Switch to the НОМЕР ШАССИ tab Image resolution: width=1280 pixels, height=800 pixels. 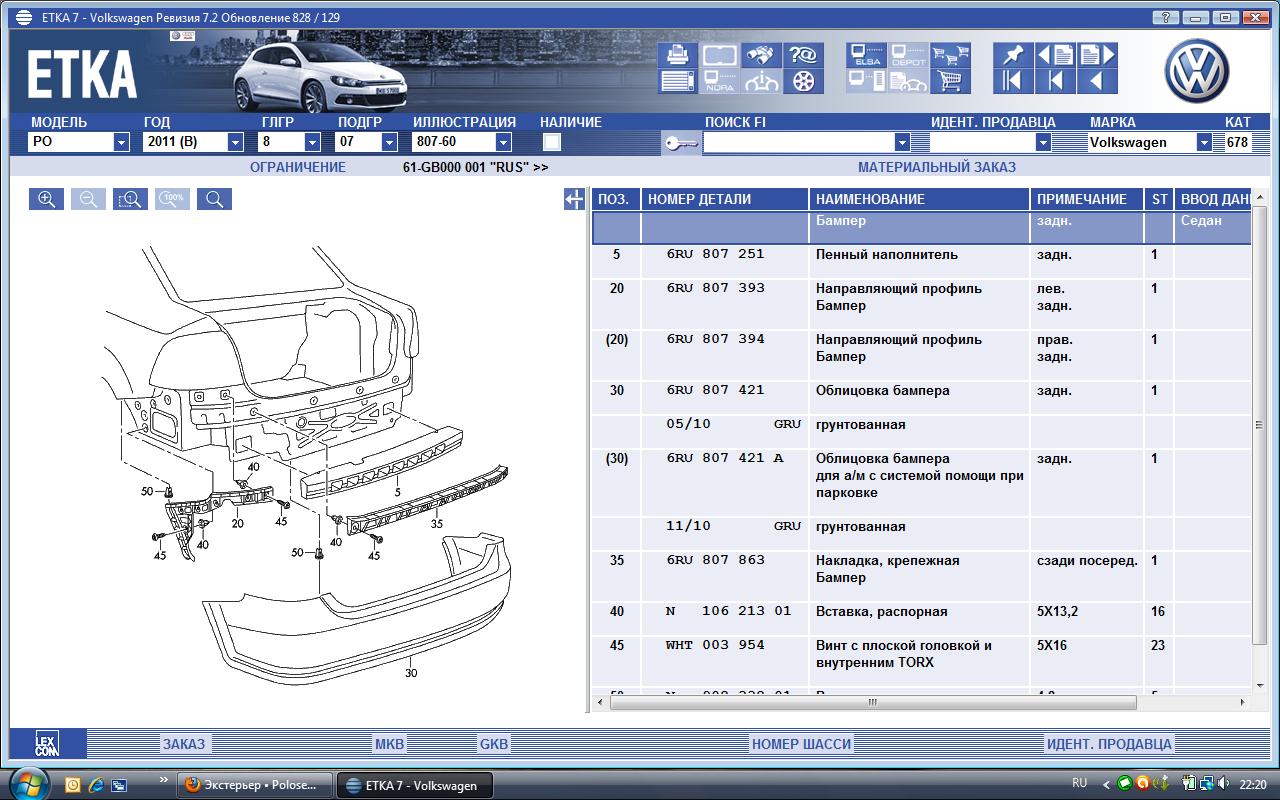tap(801, 744)
